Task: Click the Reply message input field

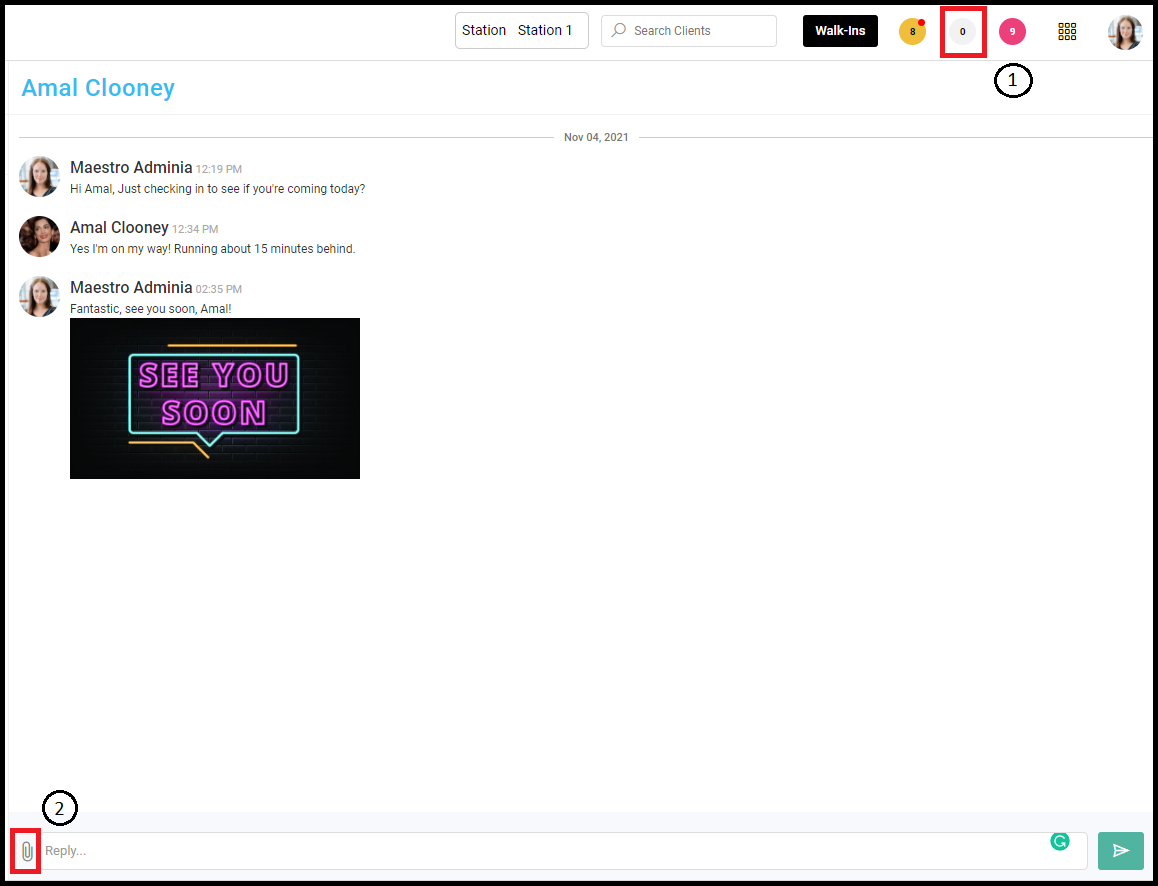Action: (563, 851)
